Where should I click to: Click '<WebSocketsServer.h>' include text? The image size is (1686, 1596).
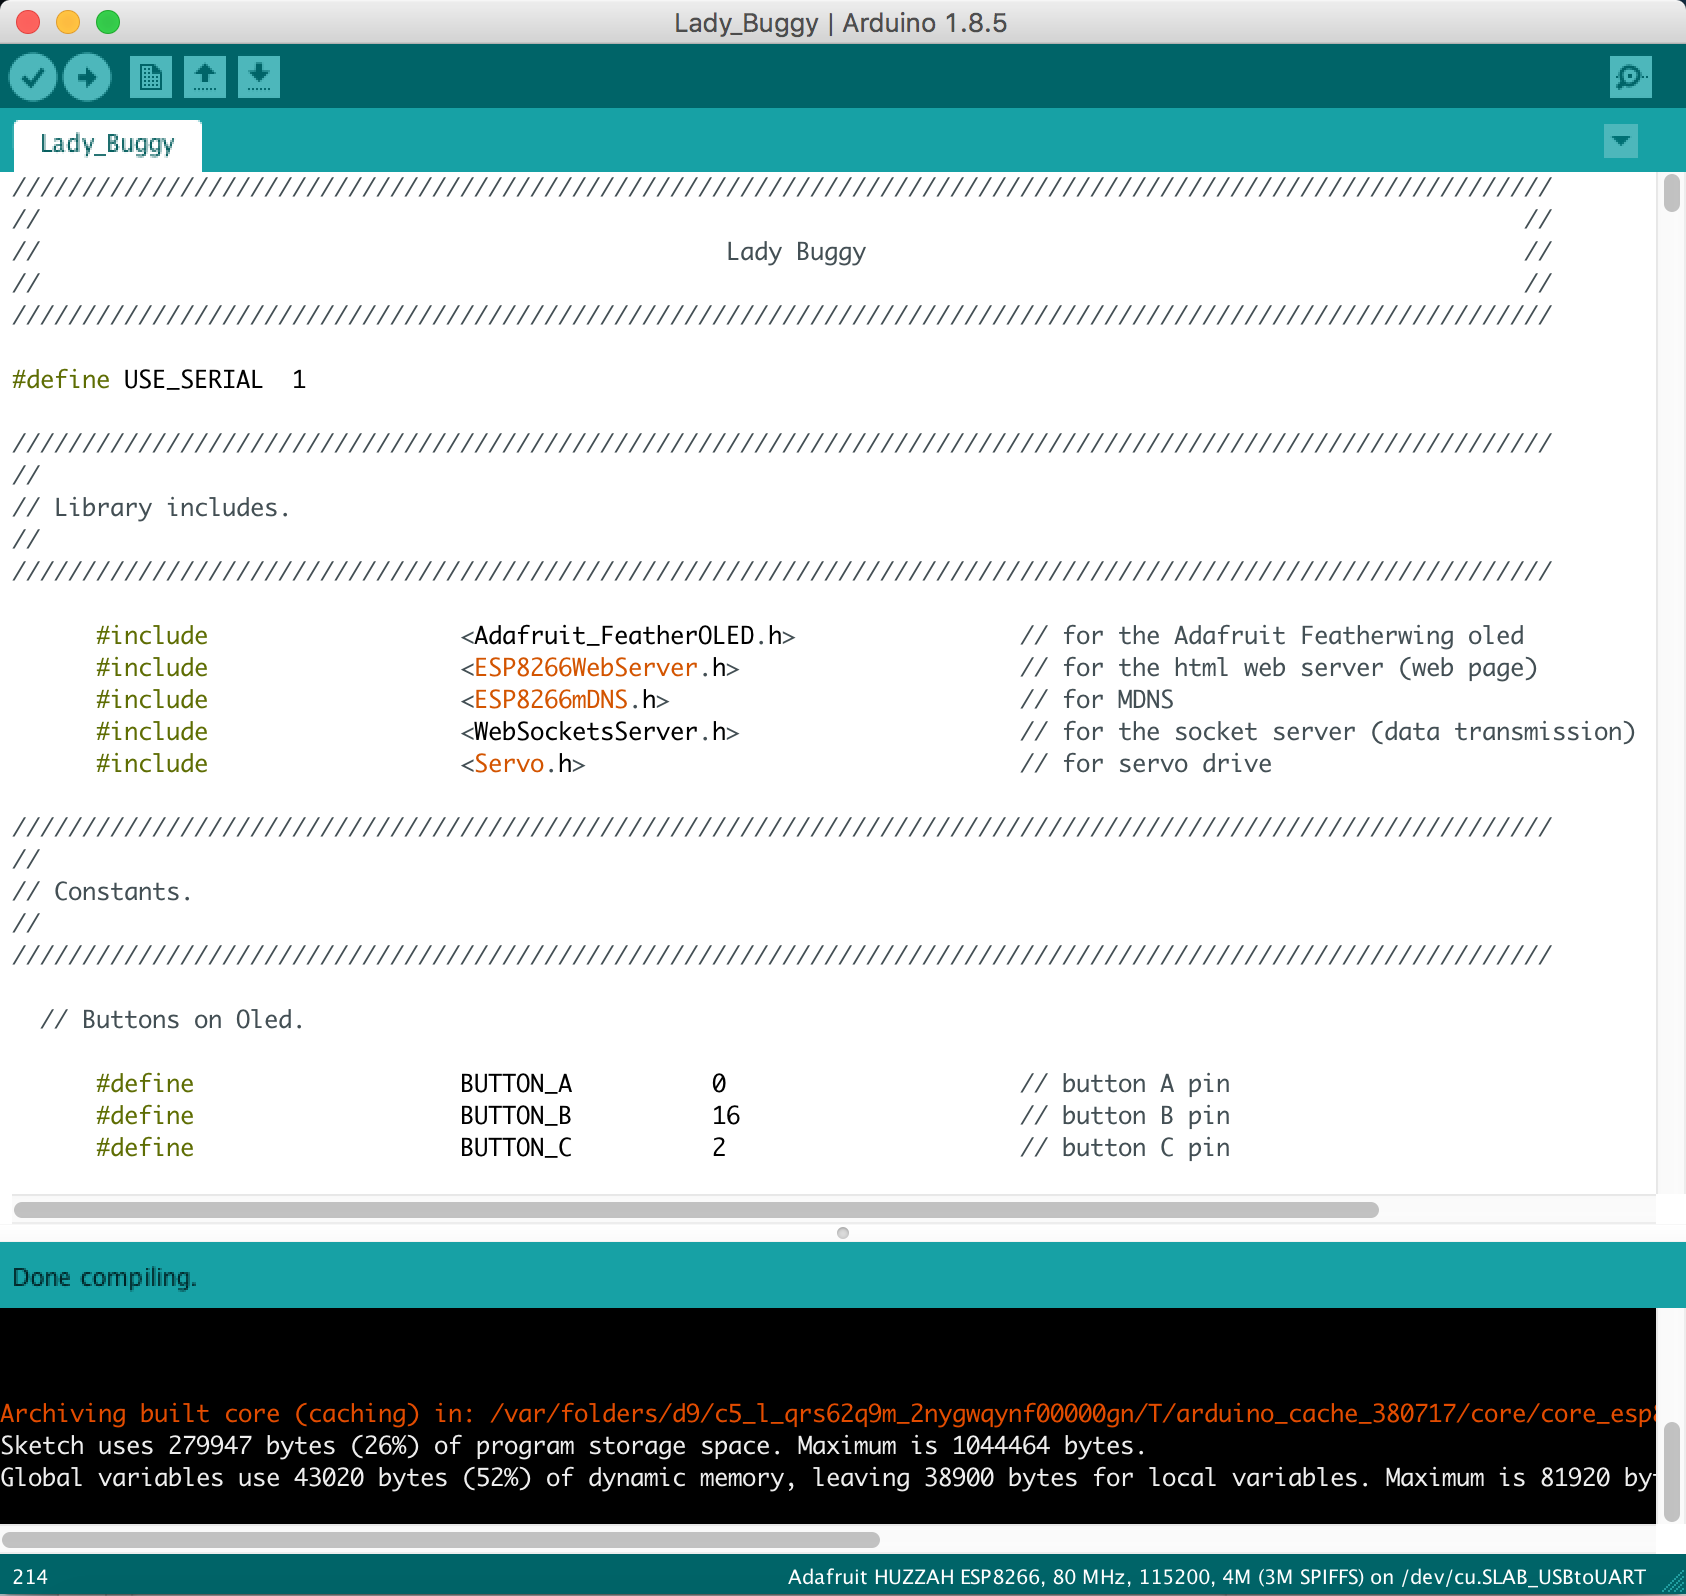tap(600, 732)
